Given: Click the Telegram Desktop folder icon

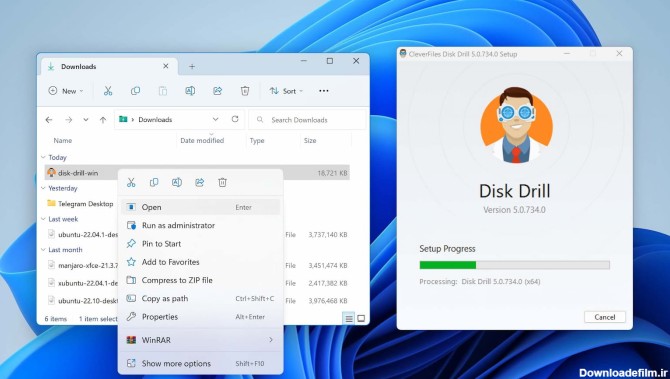Looking at the screenshot, I should [x=51, y=203].
